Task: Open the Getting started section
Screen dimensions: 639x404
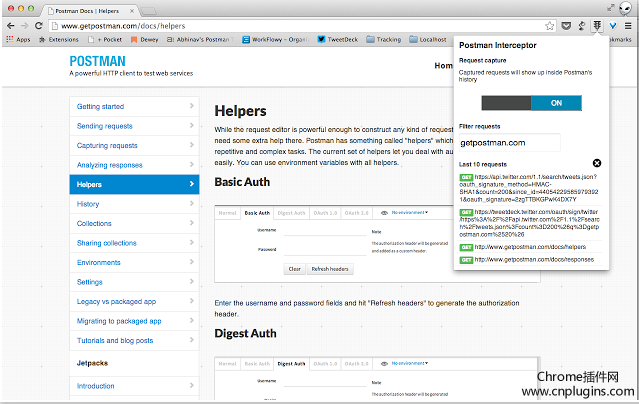Action: (x=134, y=106)
